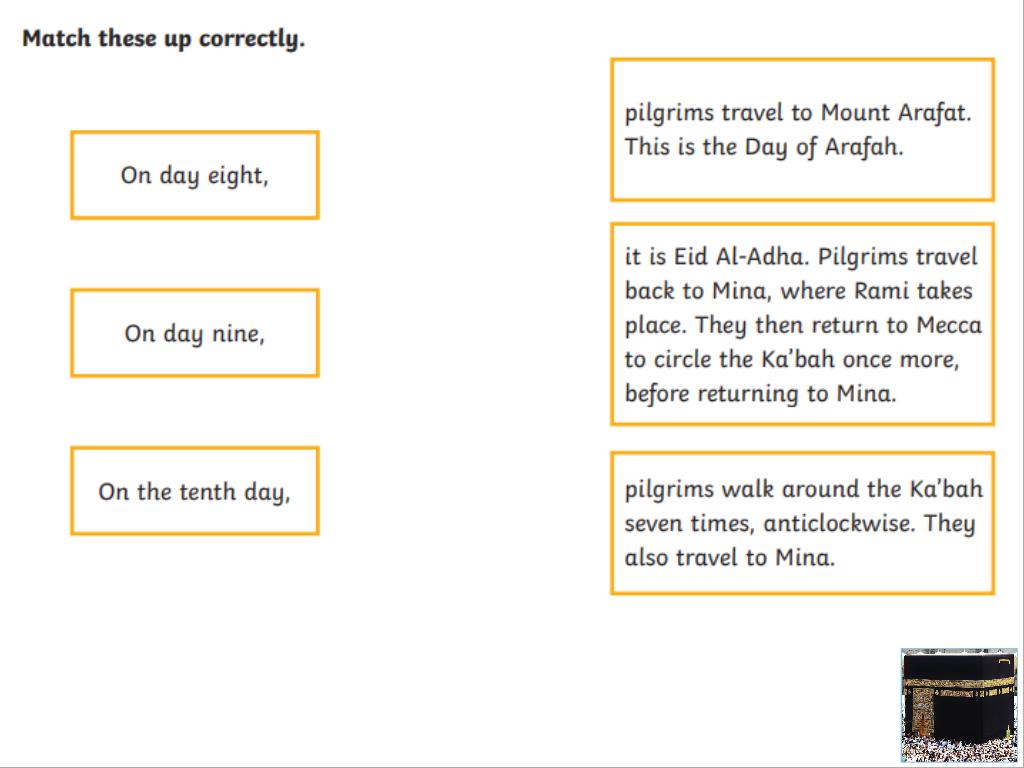
Task: Click the Ka'bah photo thumbnail
Action: click(958, 705)
